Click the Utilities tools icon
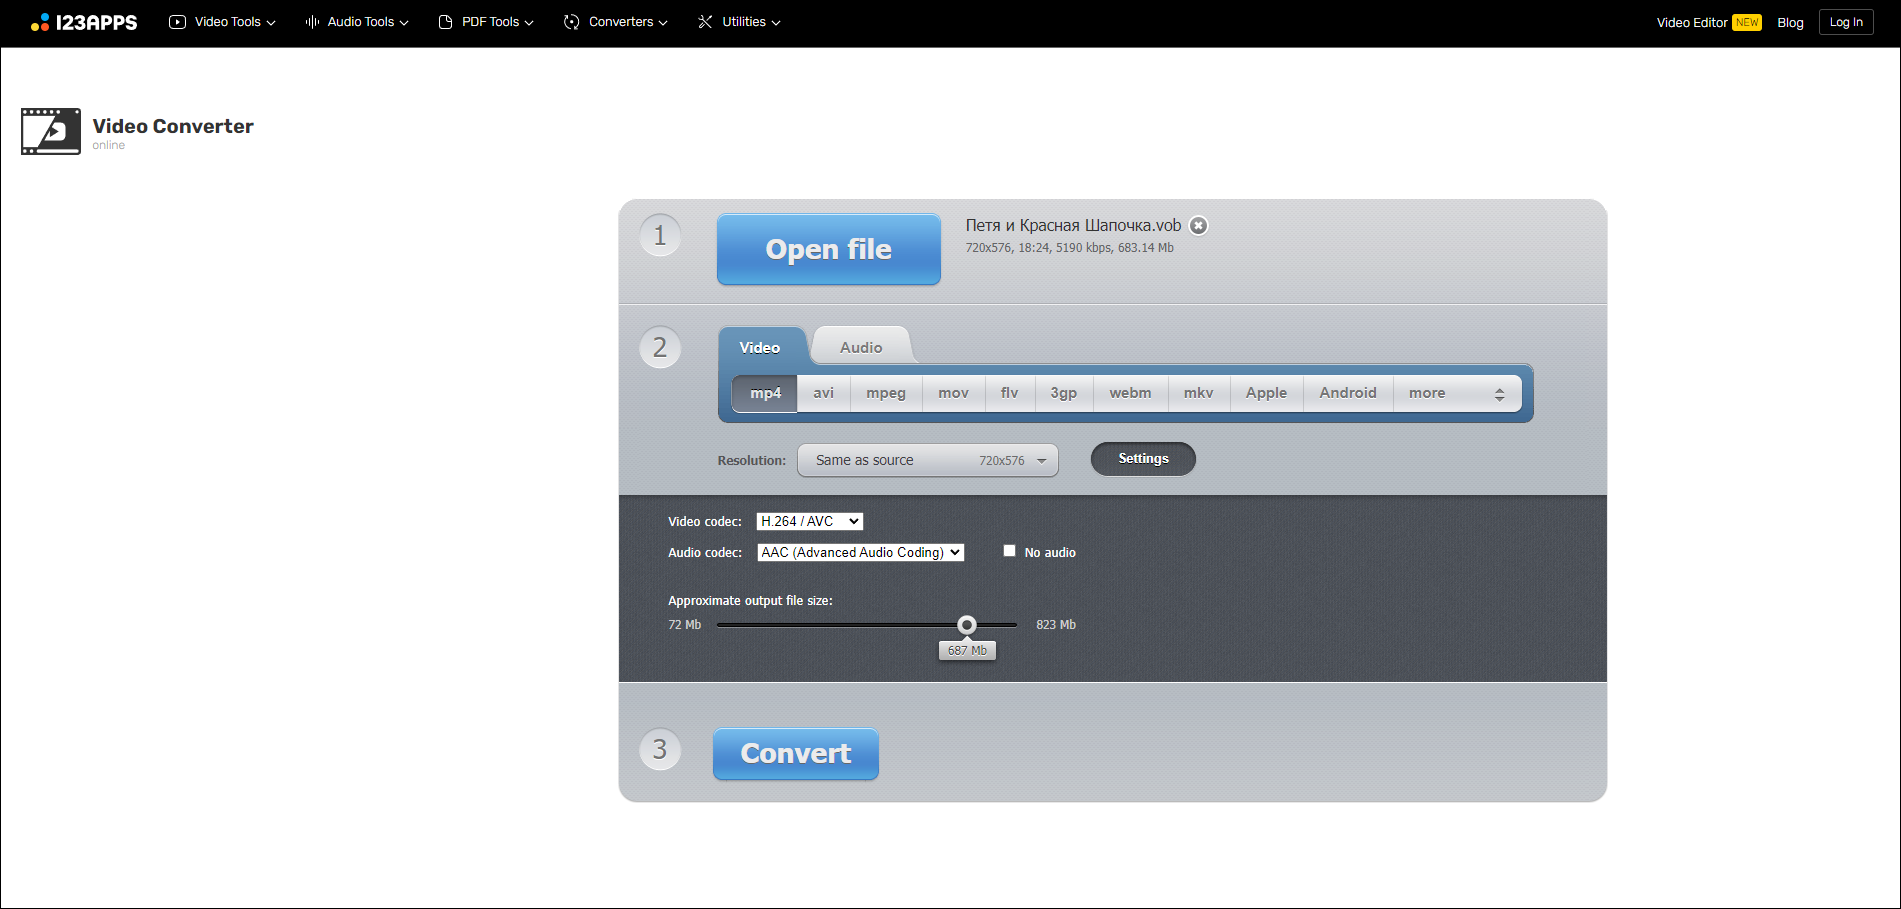Viewport: 1901px width, 909px height. [705, 22]
